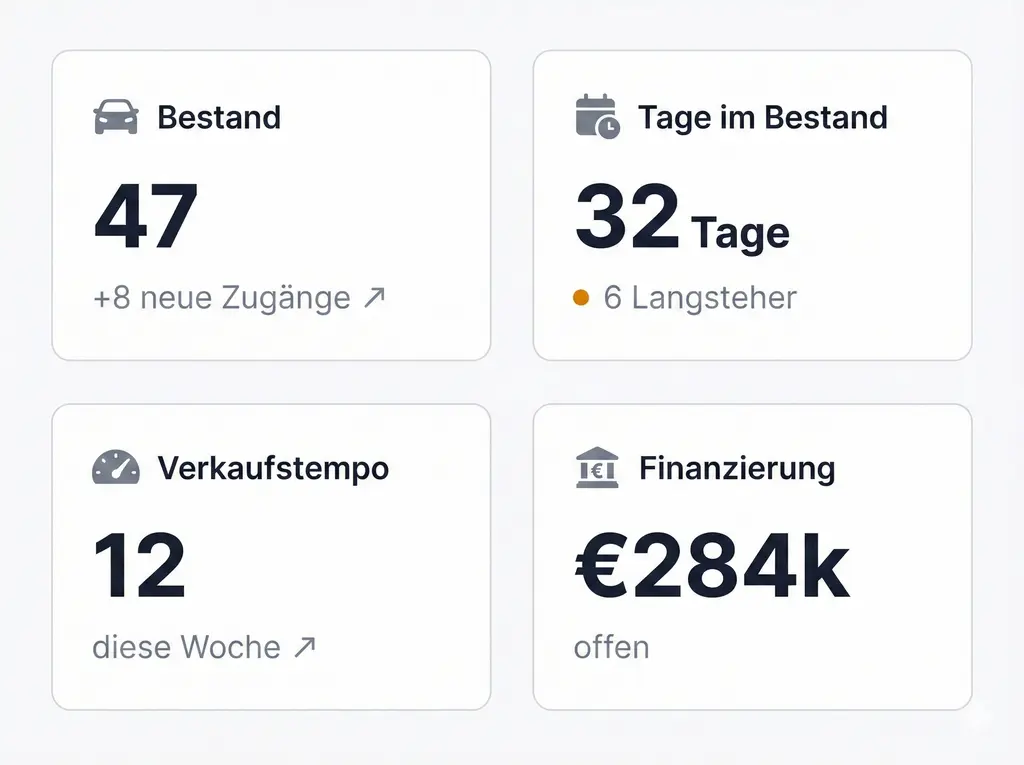Click the 6 Langsteher label

697,297
